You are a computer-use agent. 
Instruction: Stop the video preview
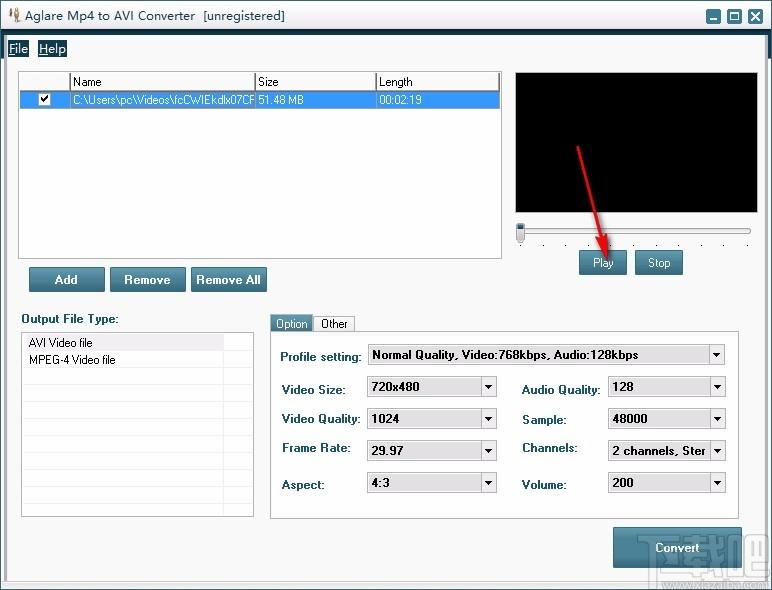click(659, 262)
